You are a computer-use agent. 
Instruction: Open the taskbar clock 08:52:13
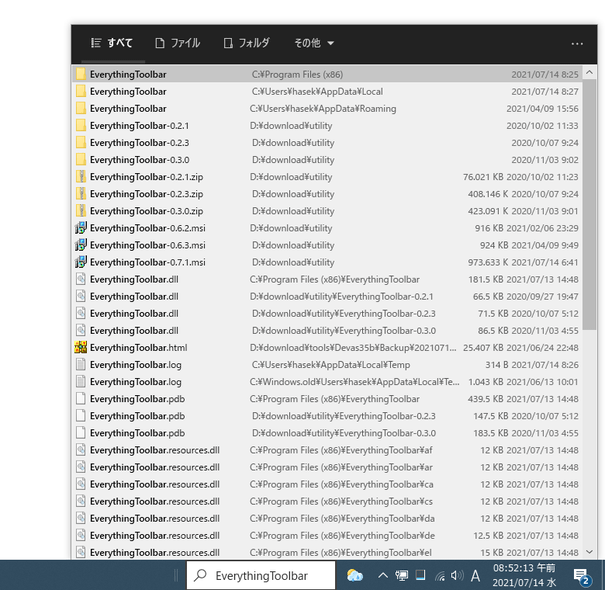[524, 575]
